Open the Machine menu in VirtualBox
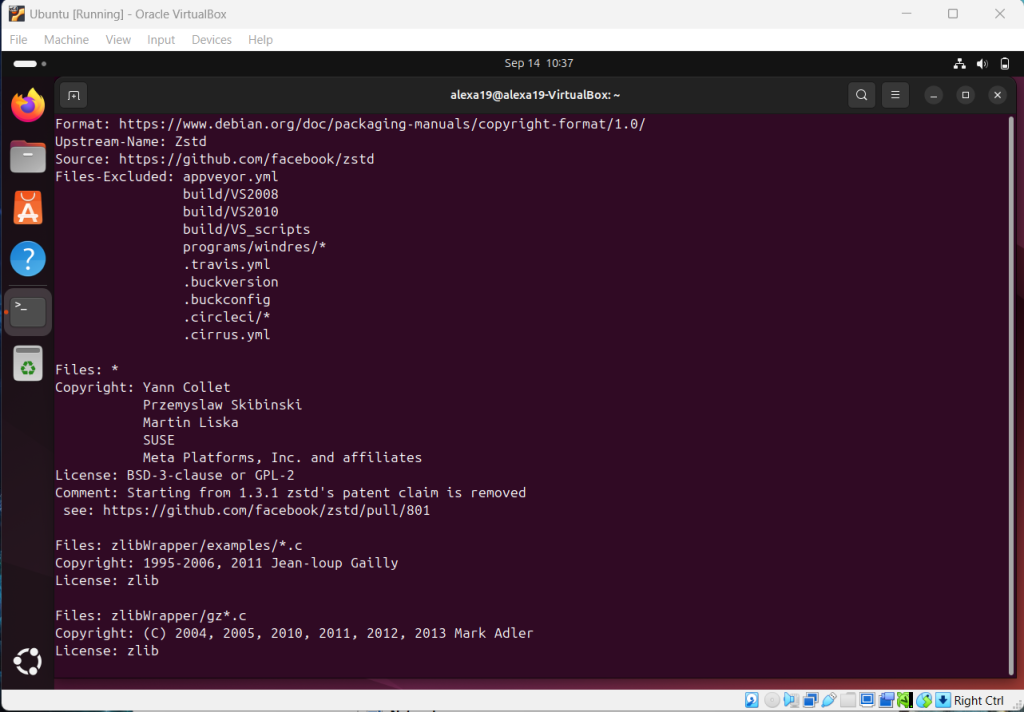Viewport: 1024px width, 712px height. (66, 40)
